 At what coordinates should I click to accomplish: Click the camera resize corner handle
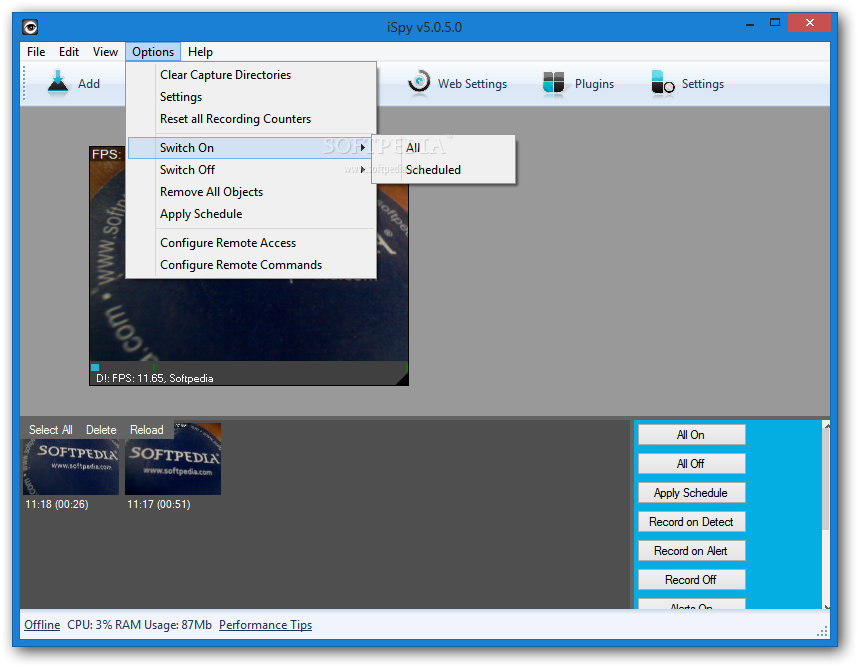click(402, 379)
